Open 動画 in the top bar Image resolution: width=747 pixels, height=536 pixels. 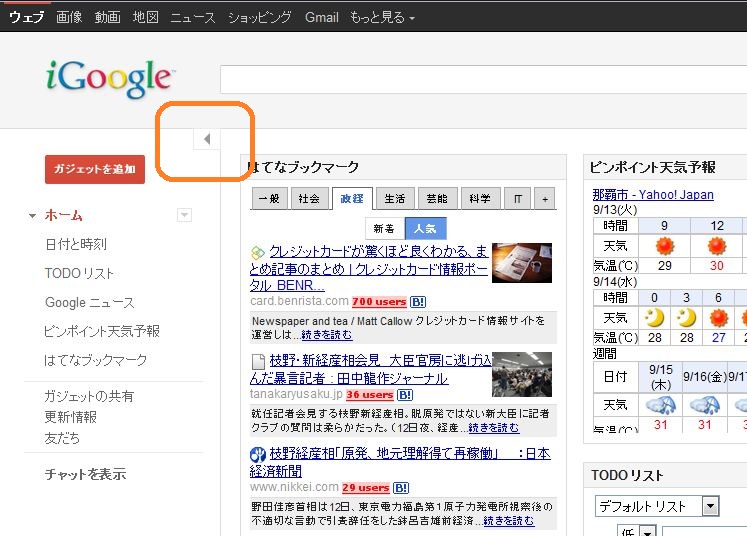pyautogui.click(x=107, y=18)
